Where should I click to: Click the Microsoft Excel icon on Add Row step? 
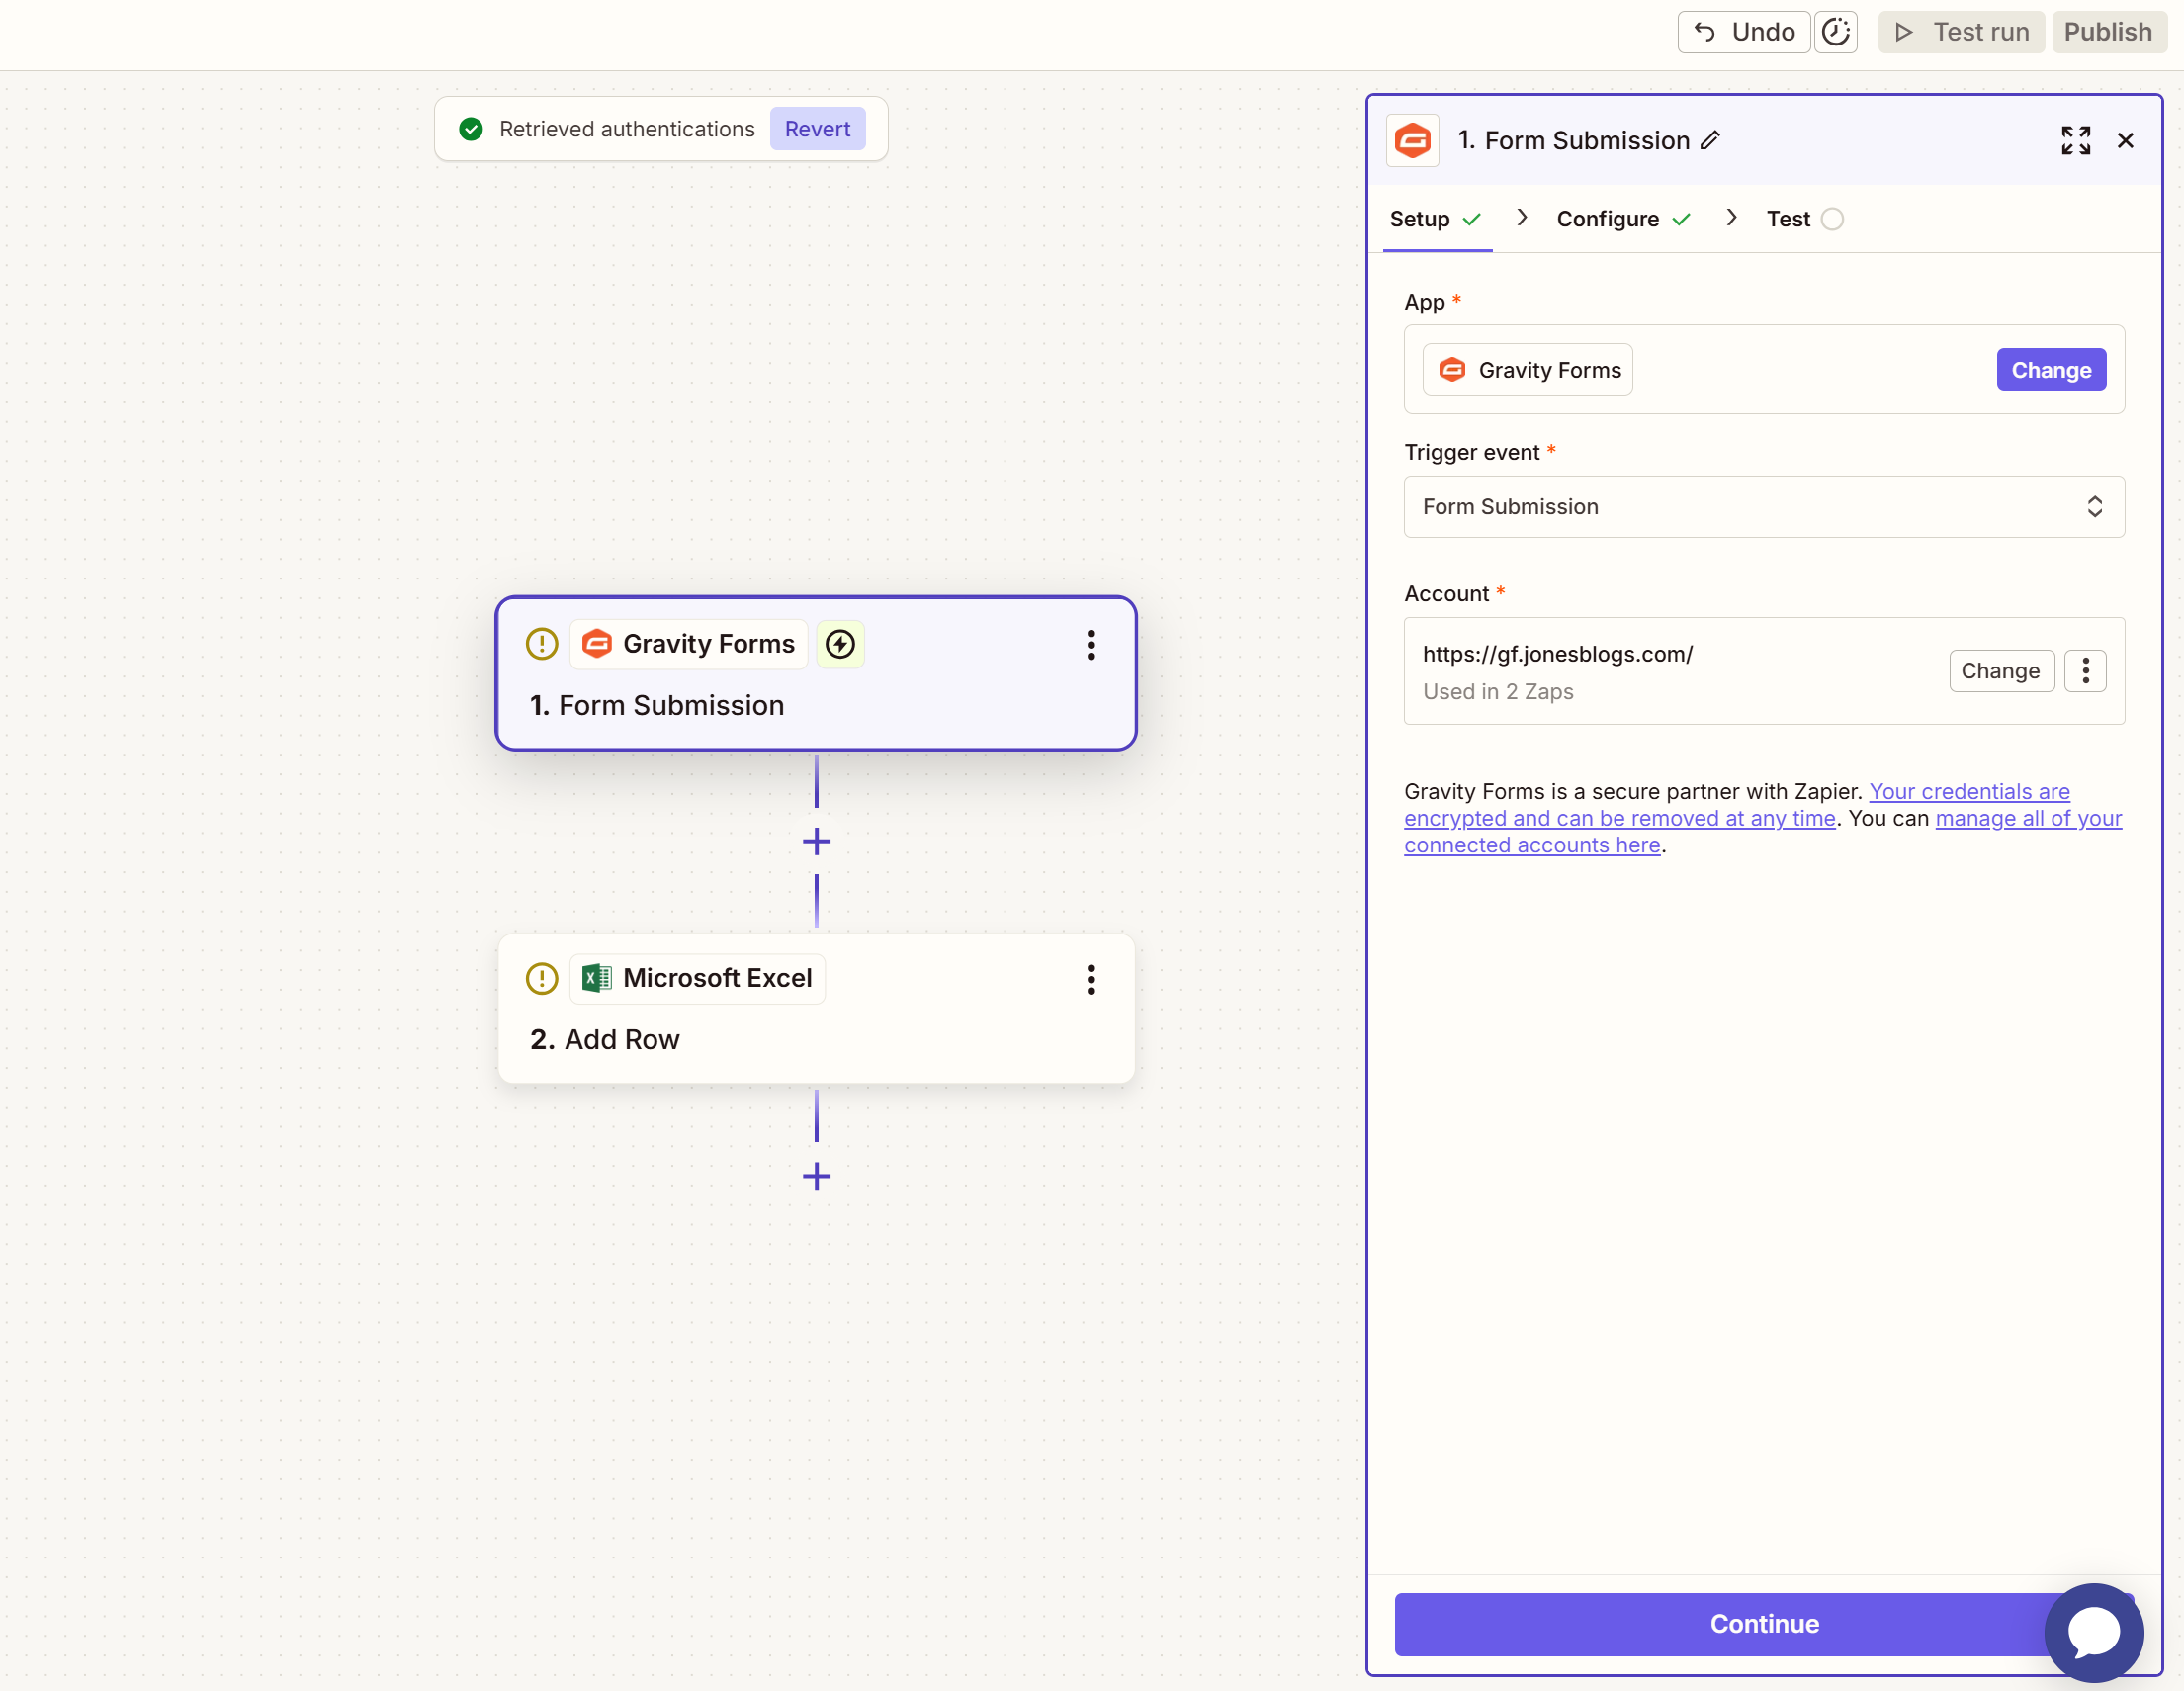coord(597,978)
